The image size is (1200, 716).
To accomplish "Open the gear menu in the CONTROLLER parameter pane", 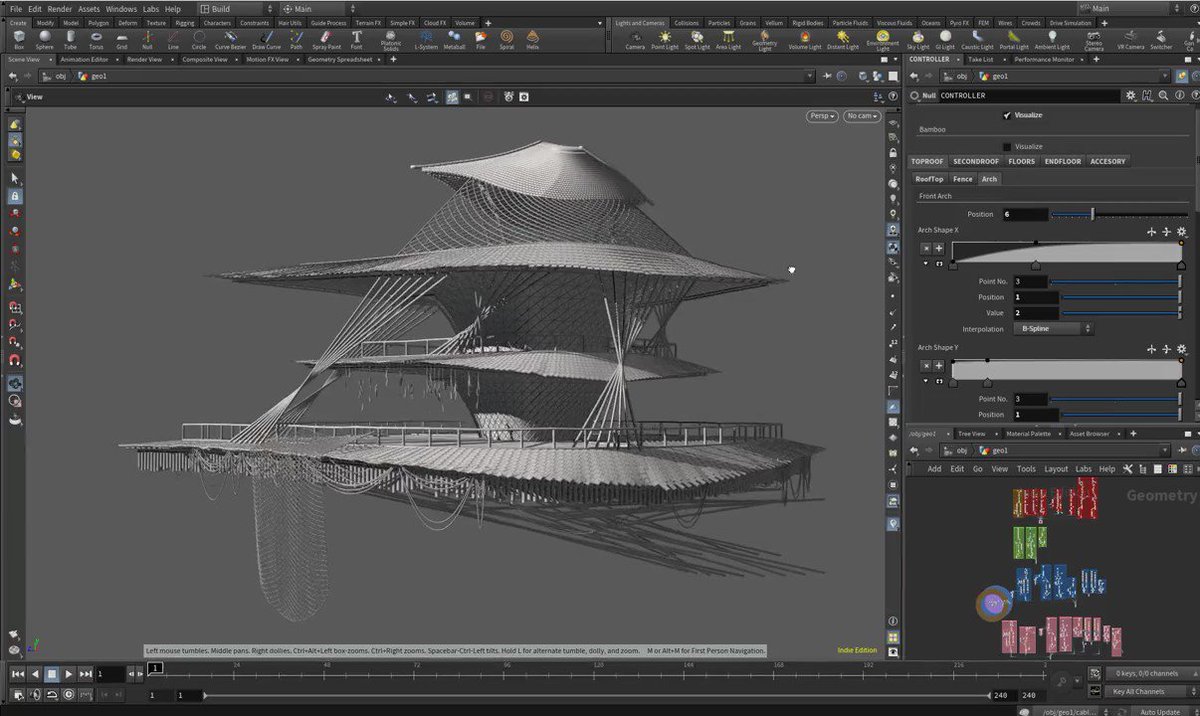I will click(1131, 95).
